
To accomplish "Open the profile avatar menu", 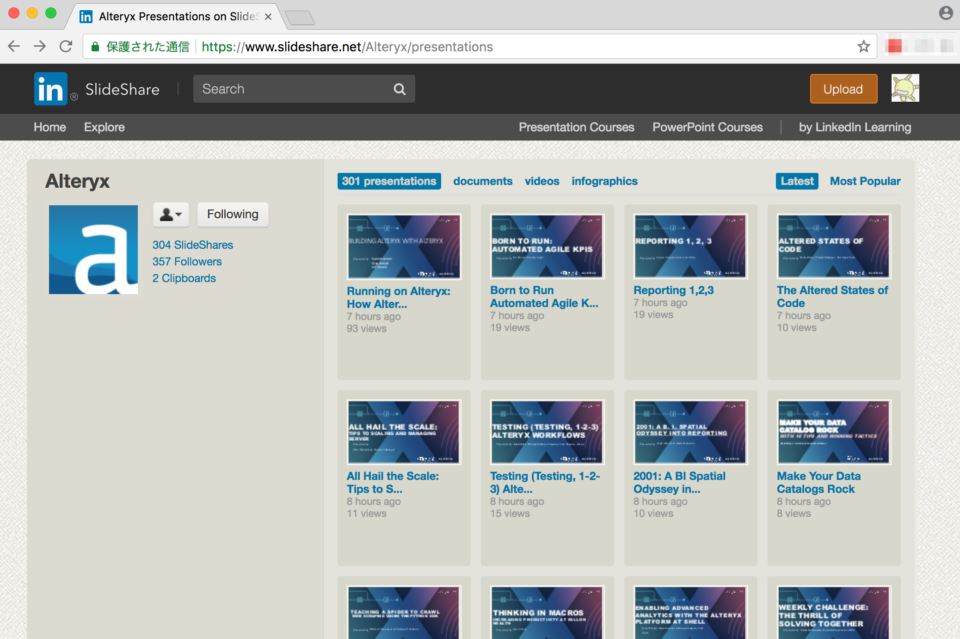I will (906, 89).
